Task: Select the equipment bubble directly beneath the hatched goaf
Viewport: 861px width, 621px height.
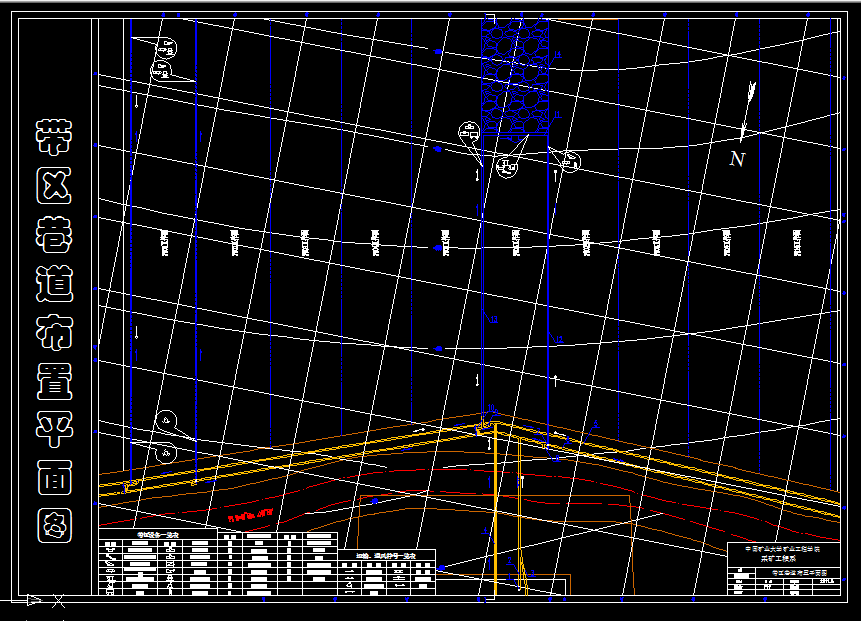Action: (506, 166)
